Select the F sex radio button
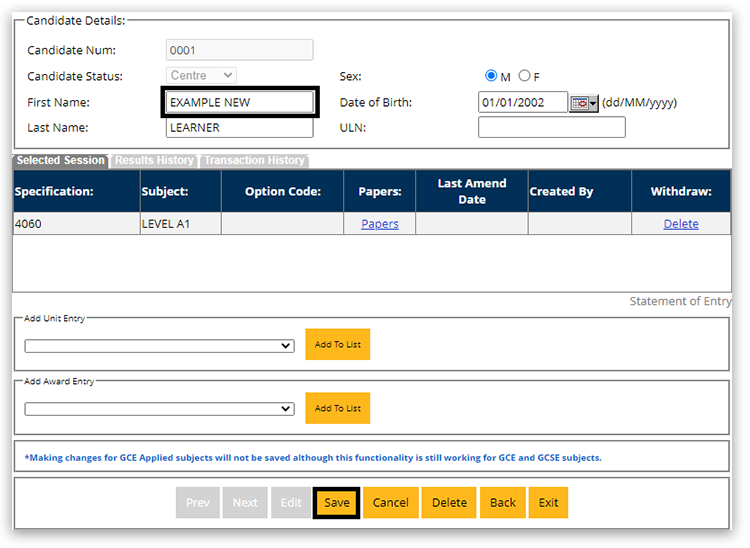This screenshot has width=750, height=548. pyautogui.click(x=524, y=76)
